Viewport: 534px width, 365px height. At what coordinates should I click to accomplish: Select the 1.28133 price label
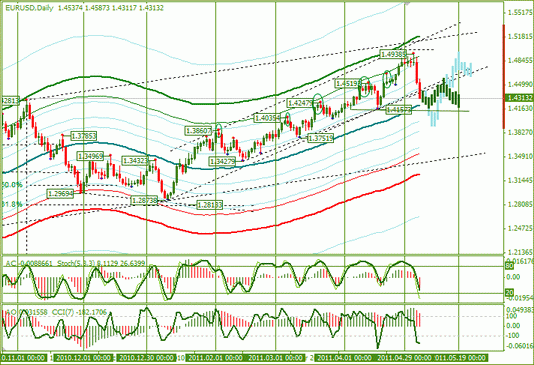click(210, 205)
